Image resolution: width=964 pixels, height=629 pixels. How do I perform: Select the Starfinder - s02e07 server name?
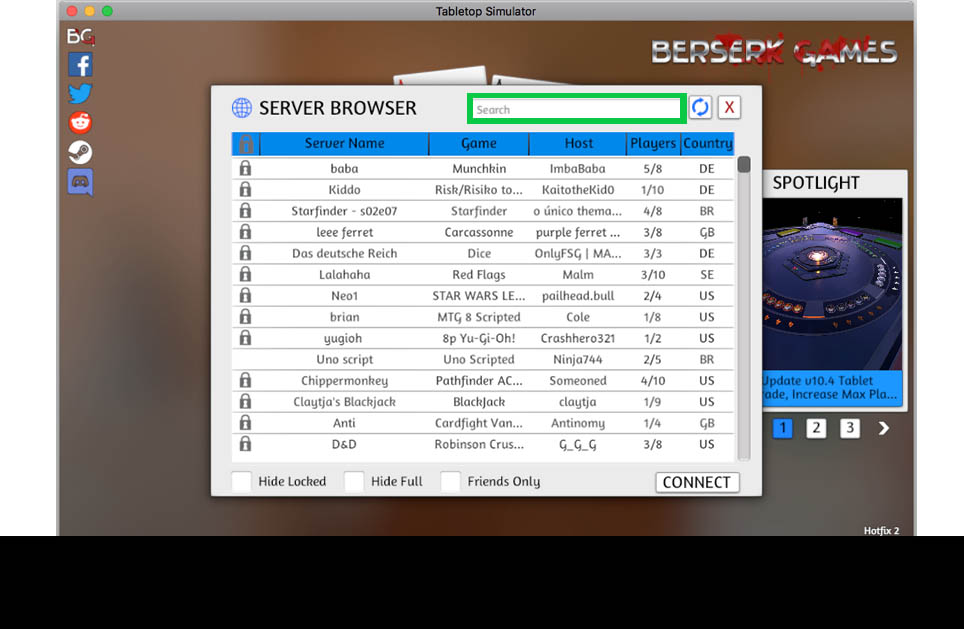344,211
